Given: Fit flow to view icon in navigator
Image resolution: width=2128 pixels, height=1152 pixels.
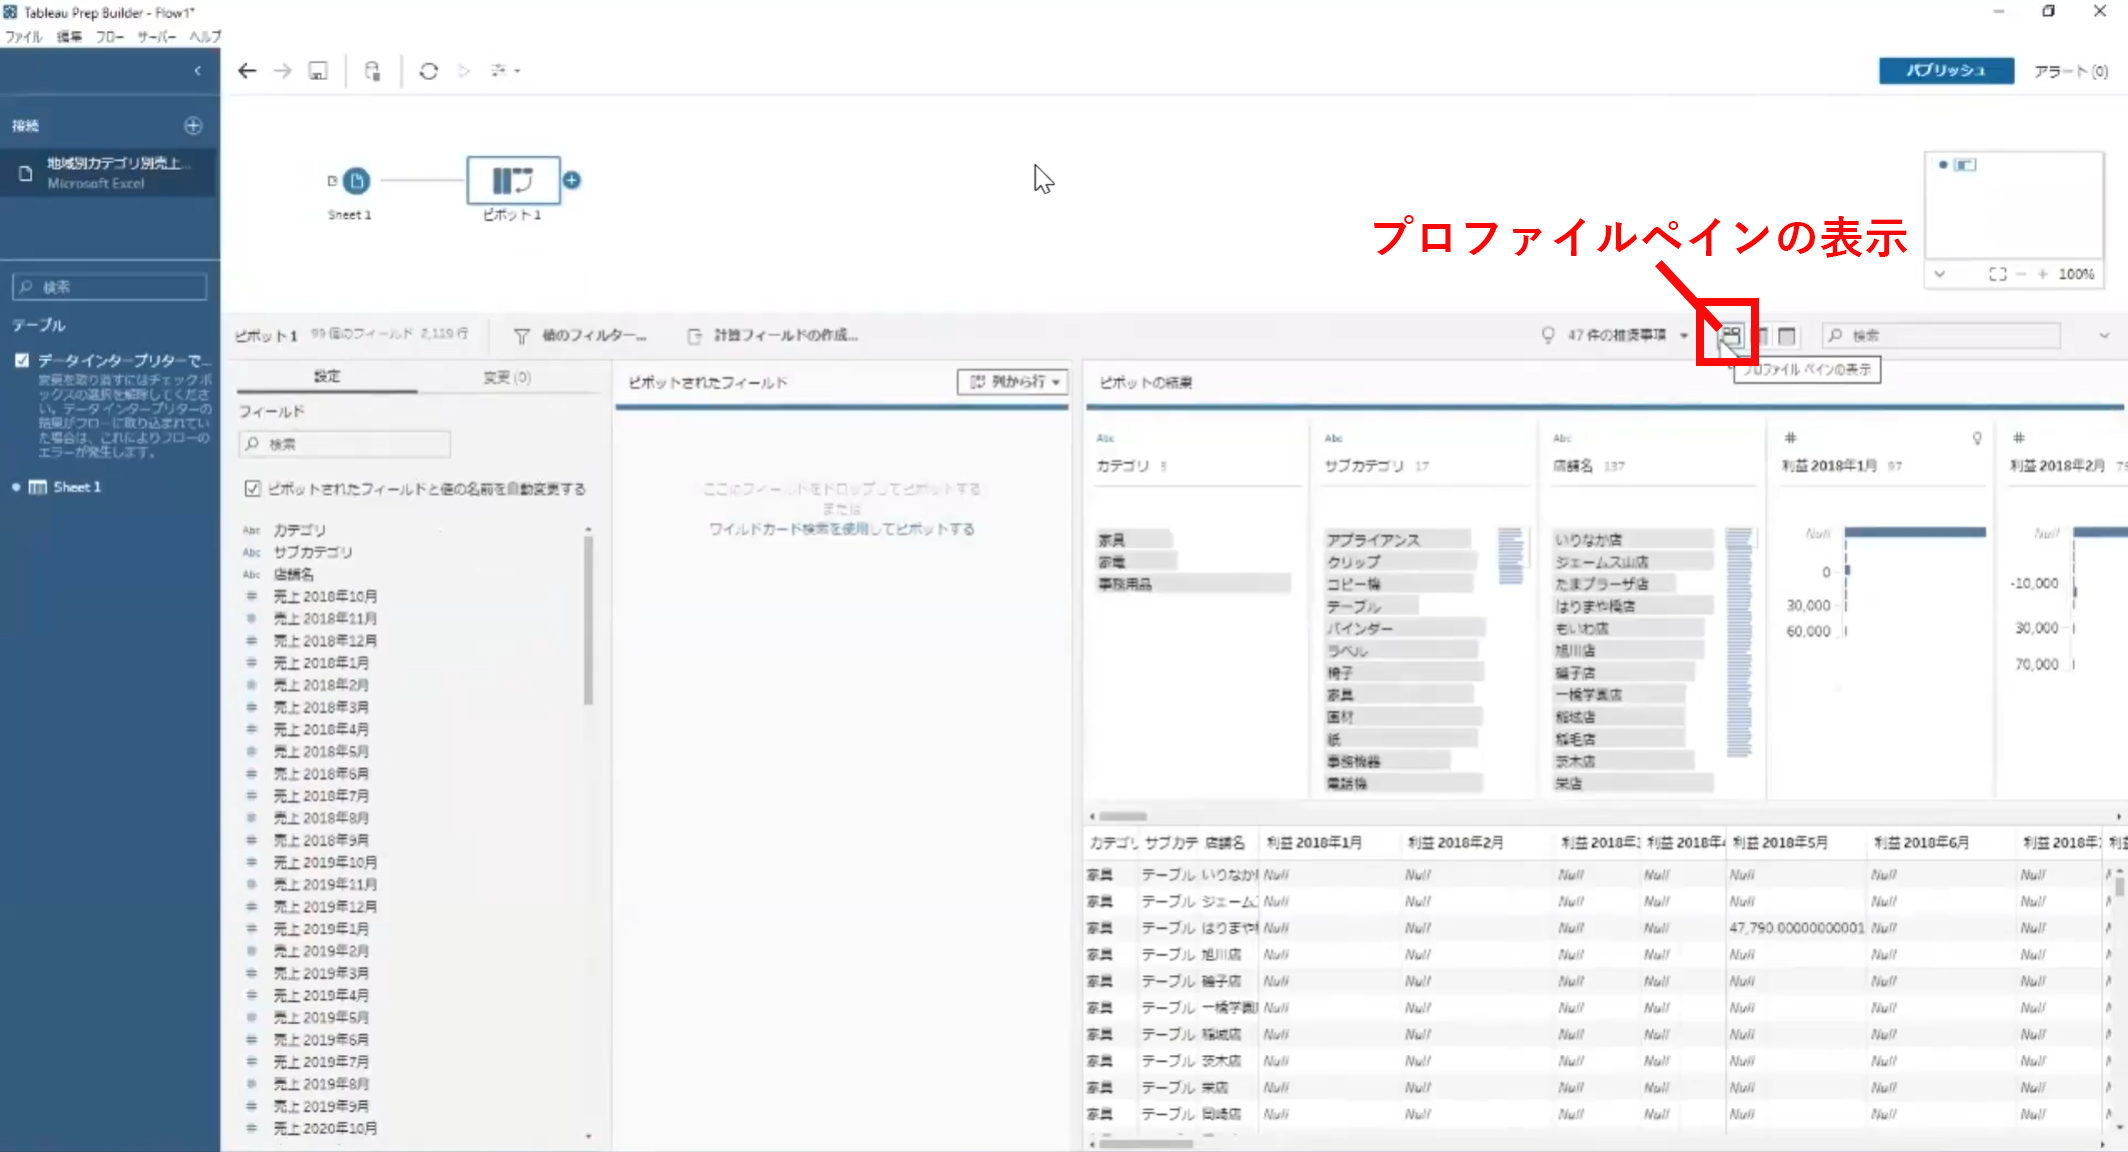Looking at the screenshot, I should 1998,274.
